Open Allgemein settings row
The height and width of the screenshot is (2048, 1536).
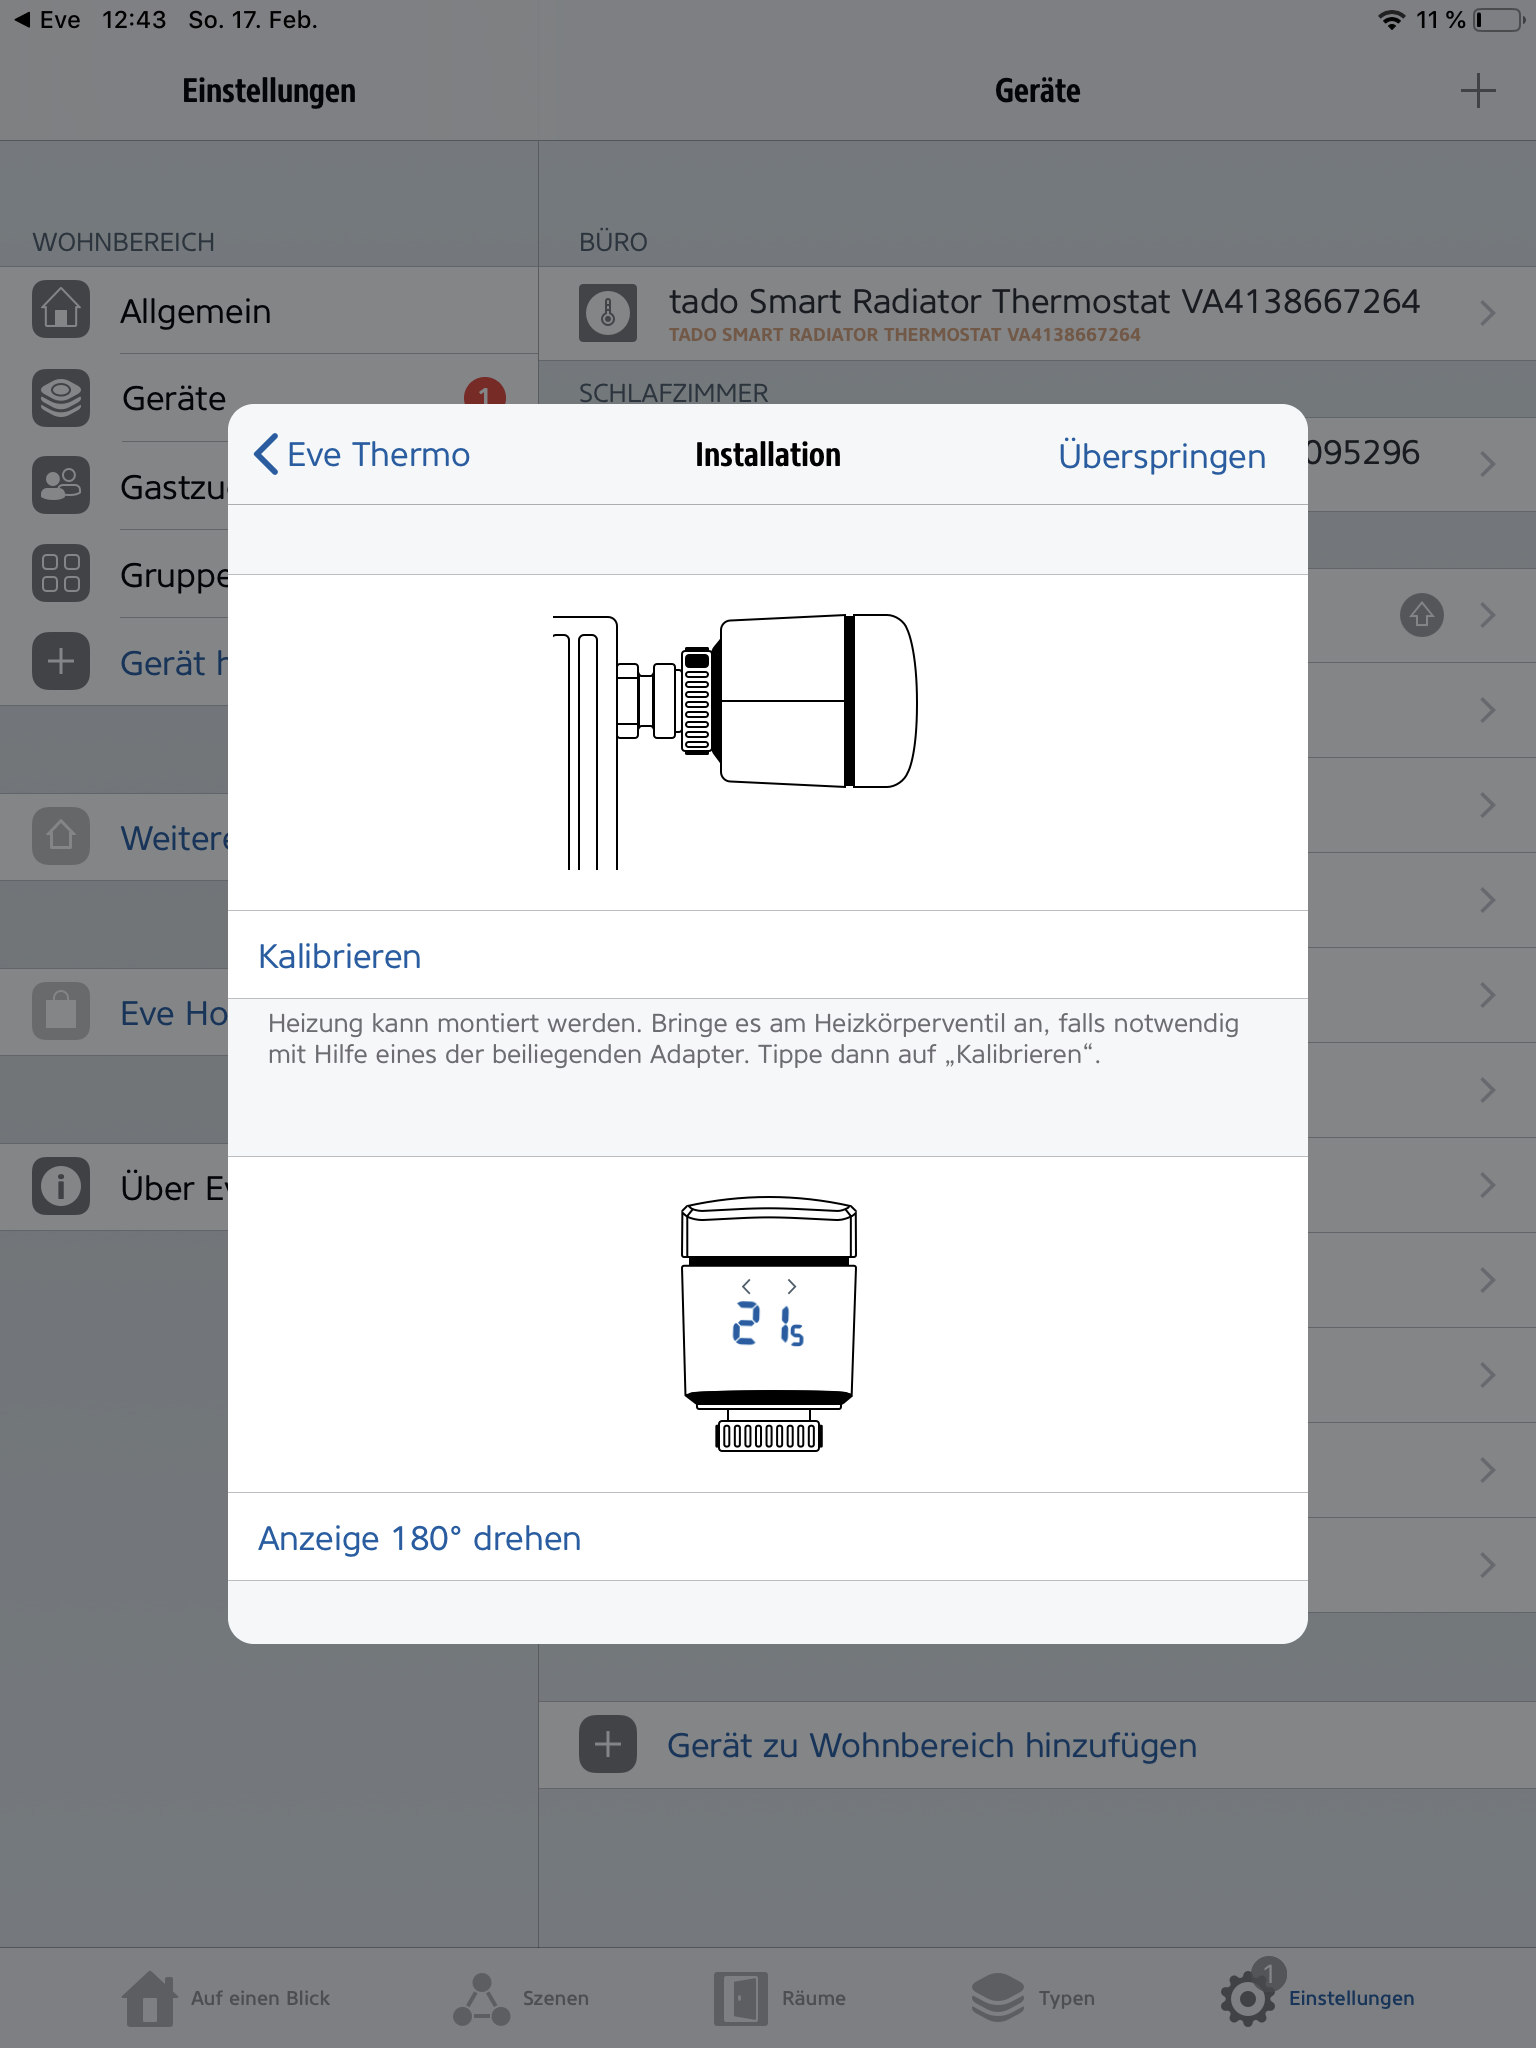click(269, 310)
